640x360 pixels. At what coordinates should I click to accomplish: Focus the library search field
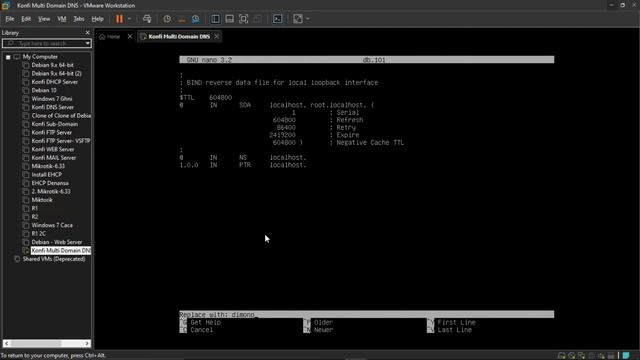click(x=44, y=43)
